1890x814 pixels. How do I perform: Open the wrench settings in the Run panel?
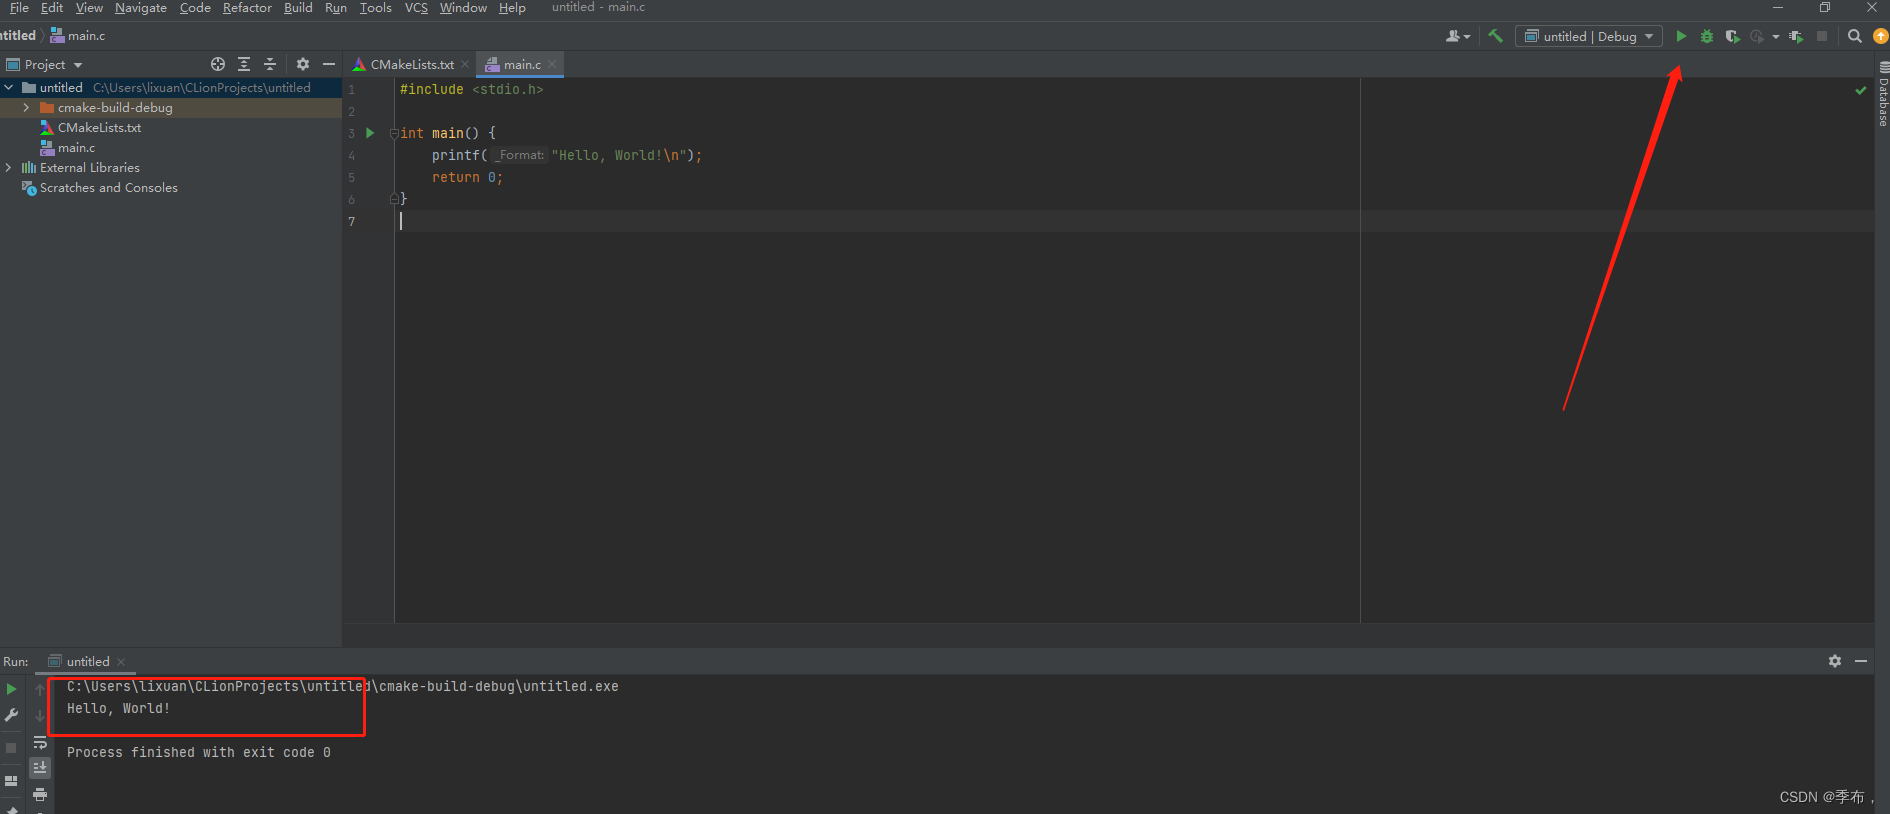click(x=11, y=715)
